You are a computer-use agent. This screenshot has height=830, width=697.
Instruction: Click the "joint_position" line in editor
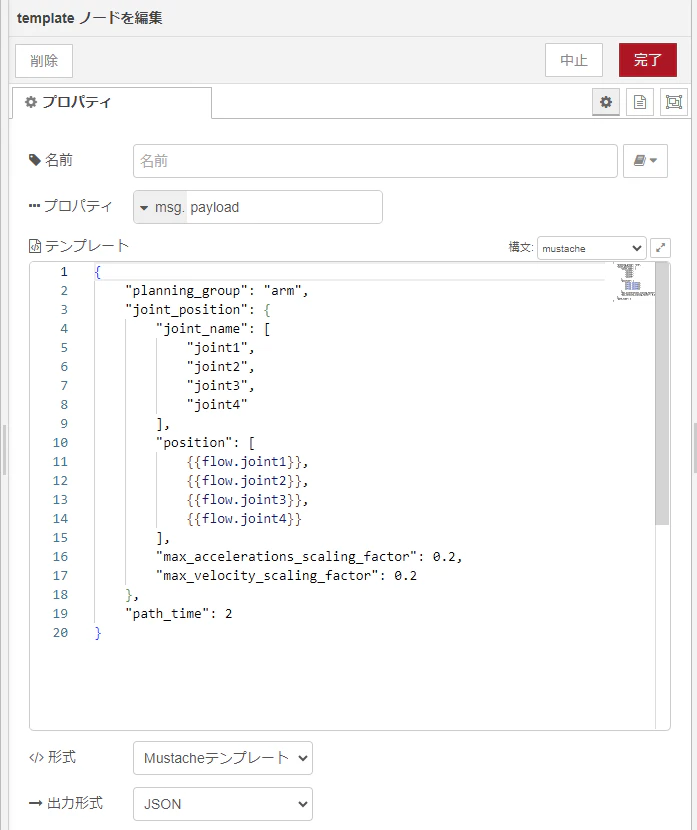tap(198, 310)
